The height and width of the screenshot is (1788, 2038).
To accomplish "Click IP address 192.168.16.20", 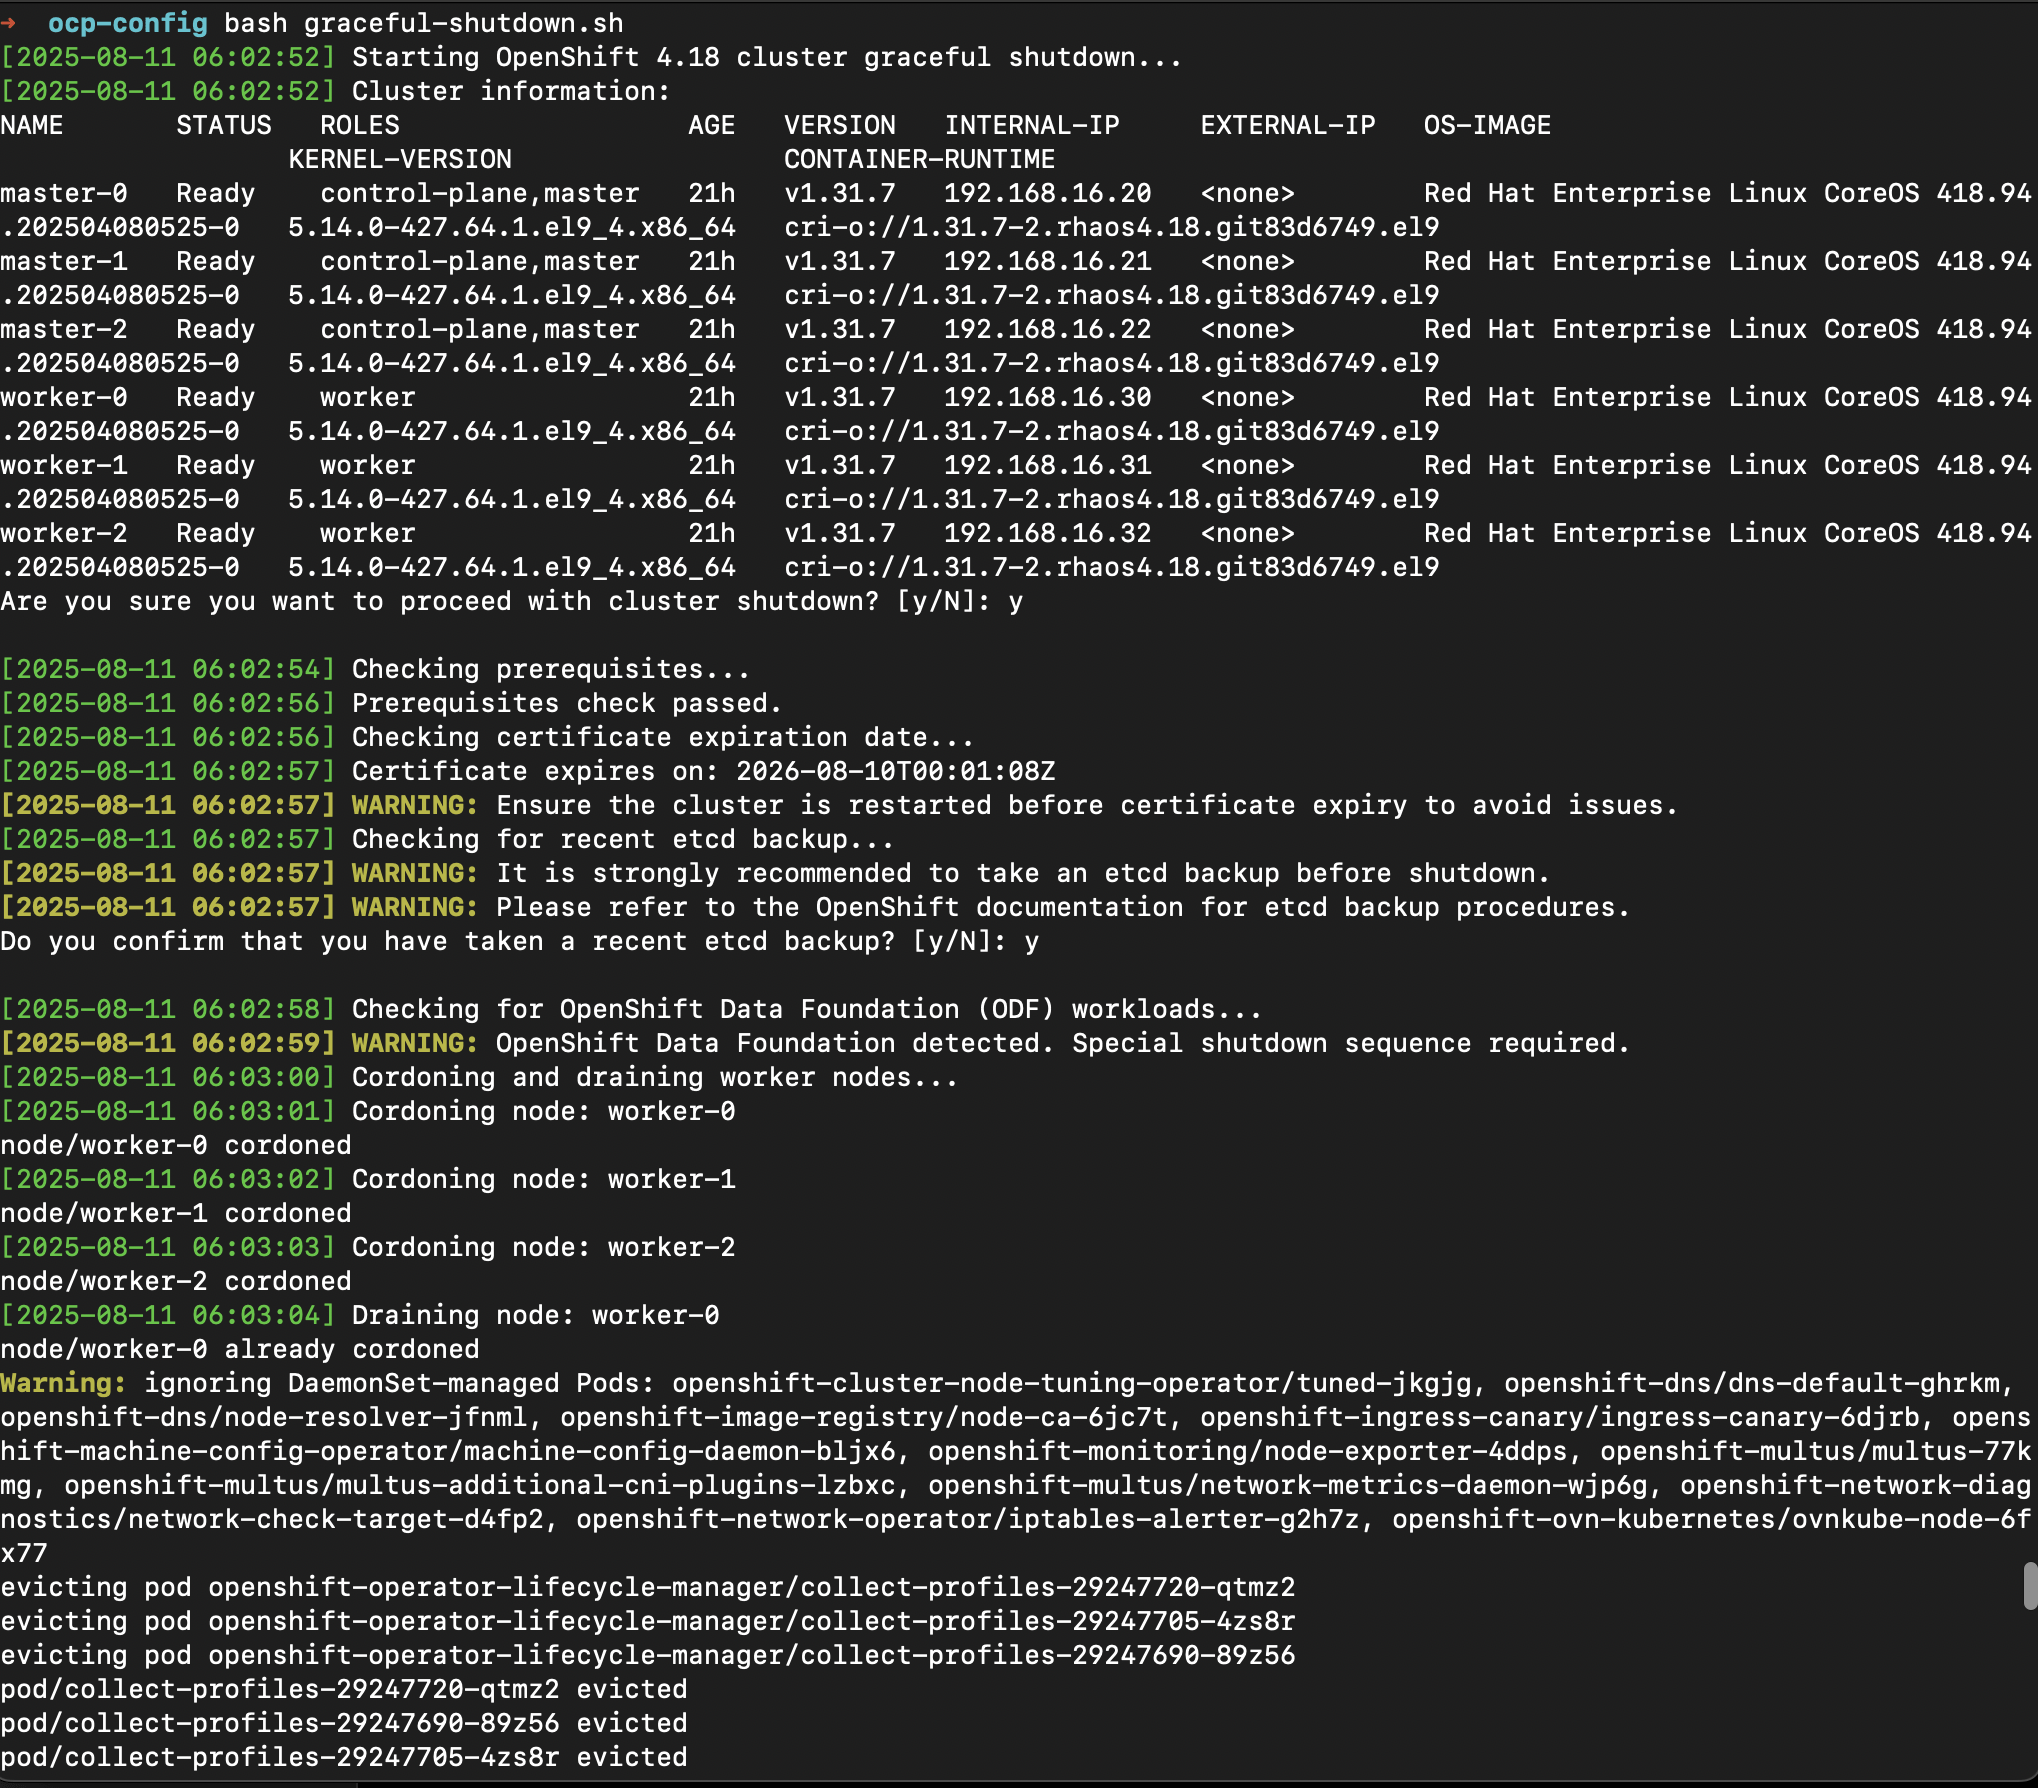I will point(1048,193).
